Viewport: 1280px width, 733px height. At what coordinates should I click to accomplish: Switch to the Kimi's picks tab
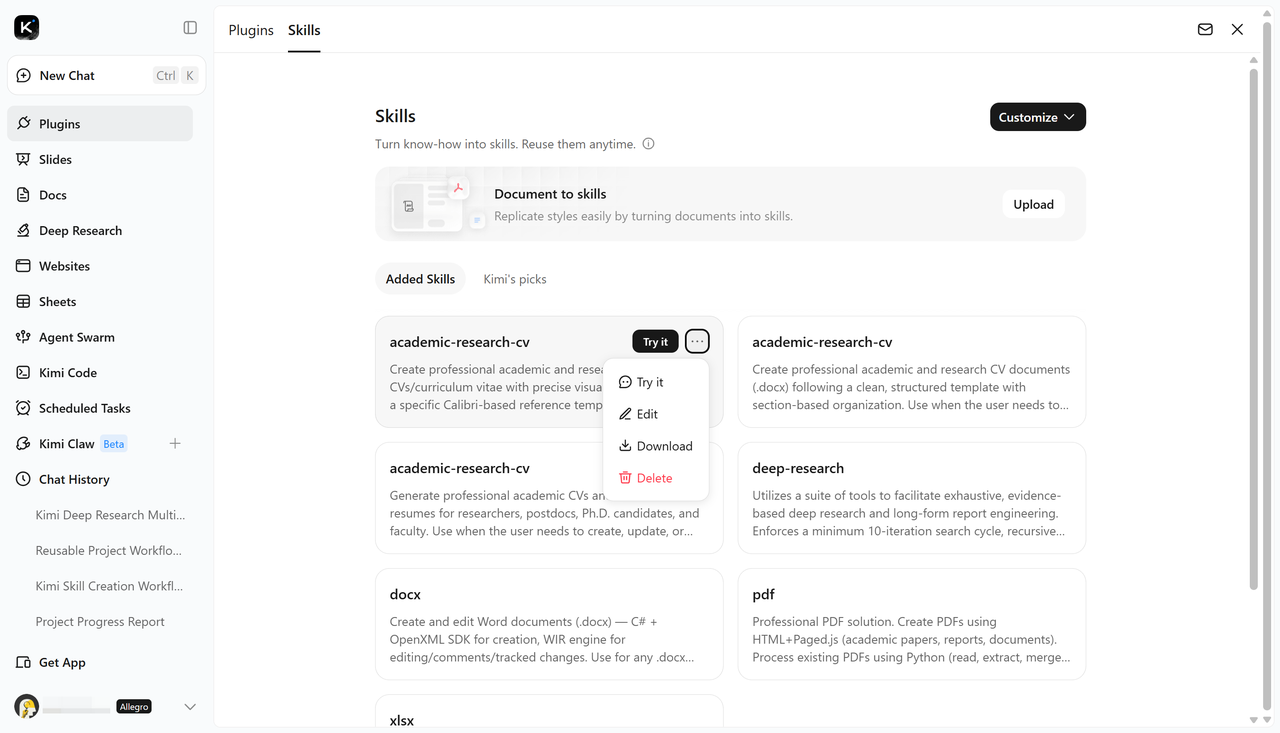tap(515, 279)
